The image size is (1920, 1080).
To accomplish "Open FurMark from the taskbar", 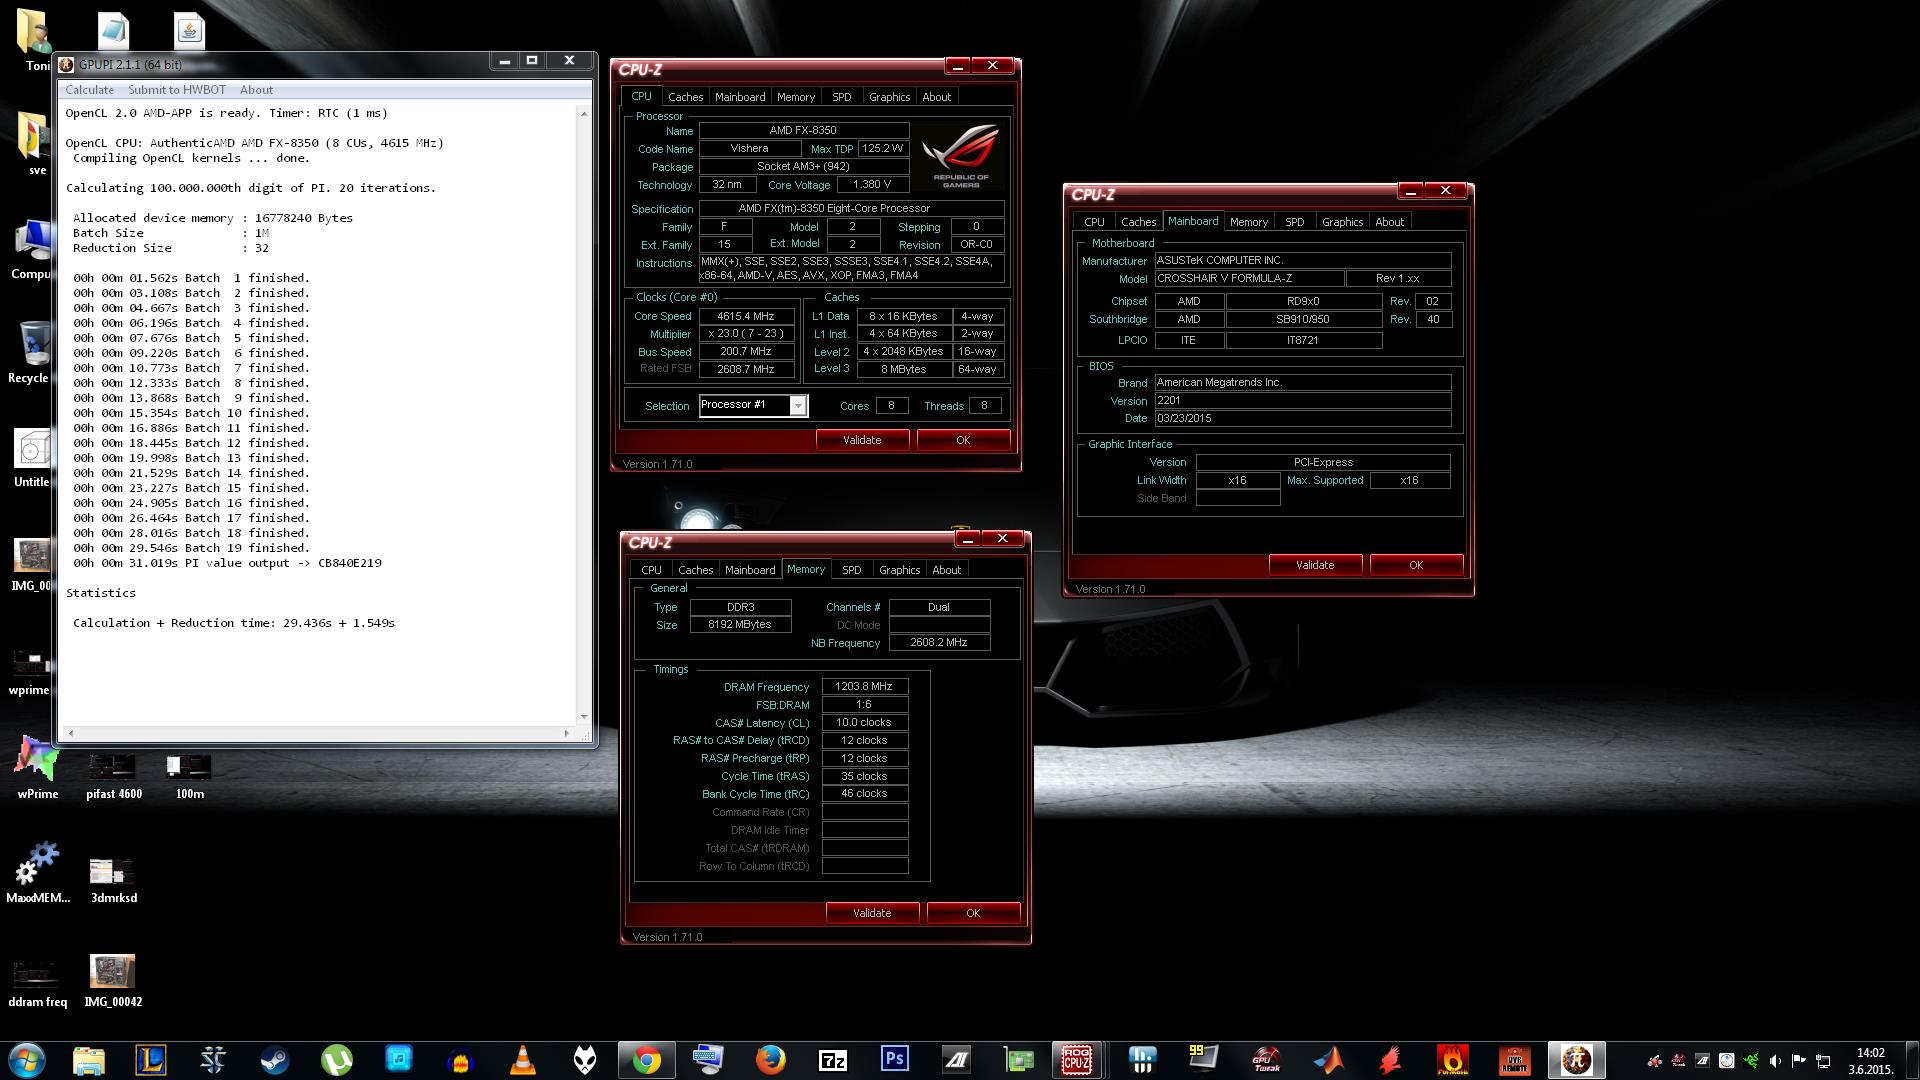I will 1453,1059.
